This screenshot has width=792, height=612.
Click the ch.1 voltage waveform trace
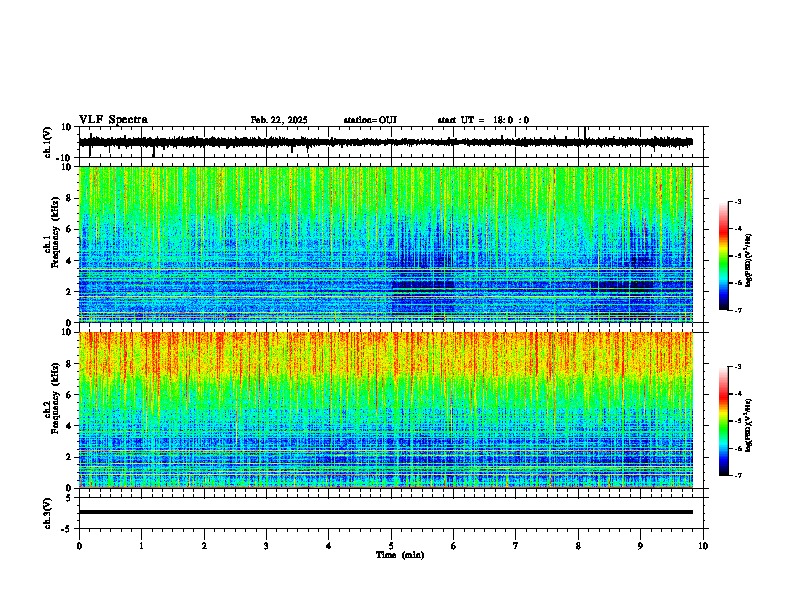pyautogui.click(x=386, y=142)
